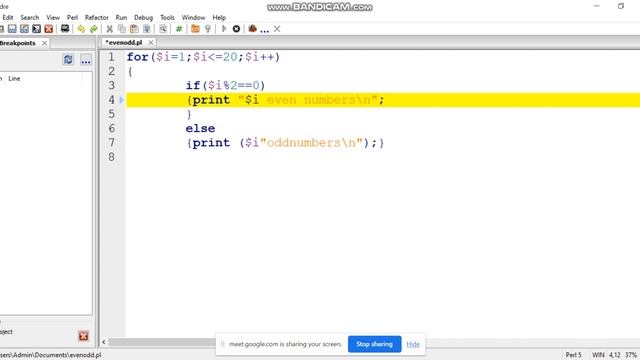Click the Save file toolbar icon
Viewport: 640px width, 360px height.
pos(12,29)
